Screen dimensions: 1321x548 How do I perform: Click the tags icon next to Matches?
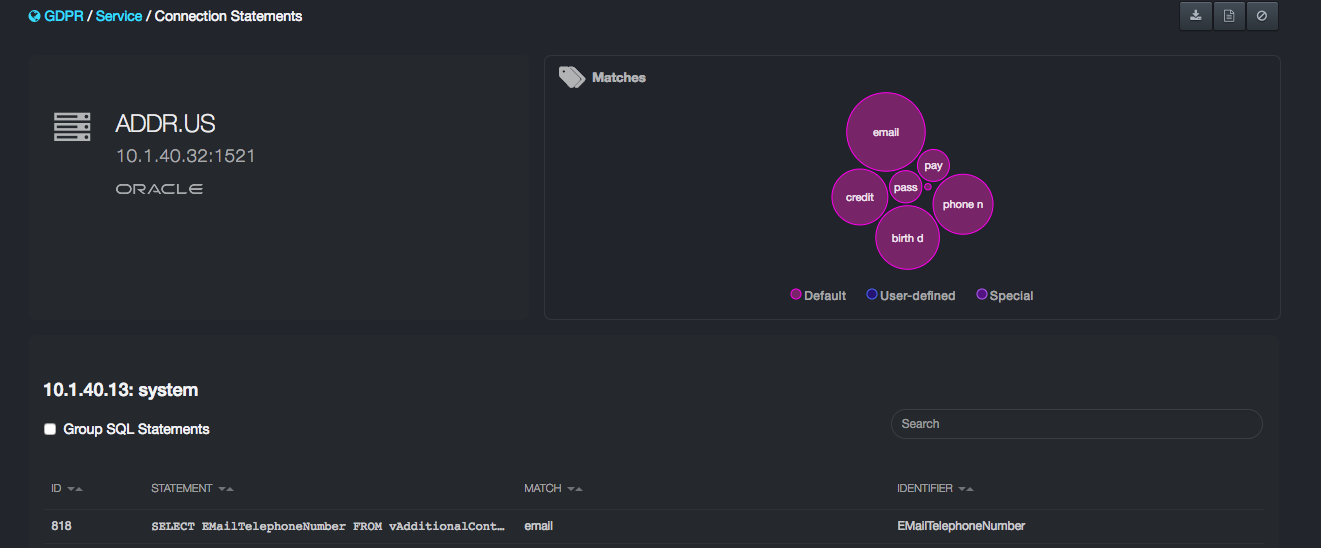tap(571, 77)
